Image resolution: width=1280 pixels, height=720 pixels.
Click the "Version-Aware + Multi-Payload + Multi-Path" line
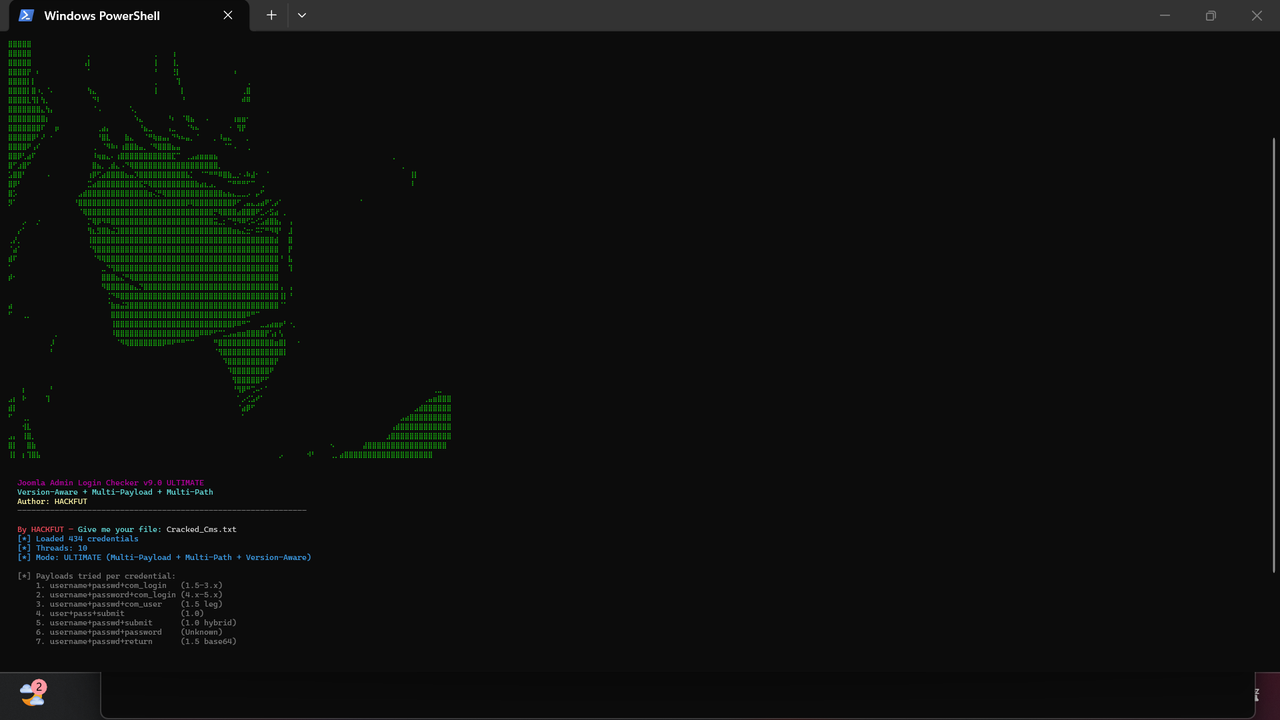coord(115,492)
